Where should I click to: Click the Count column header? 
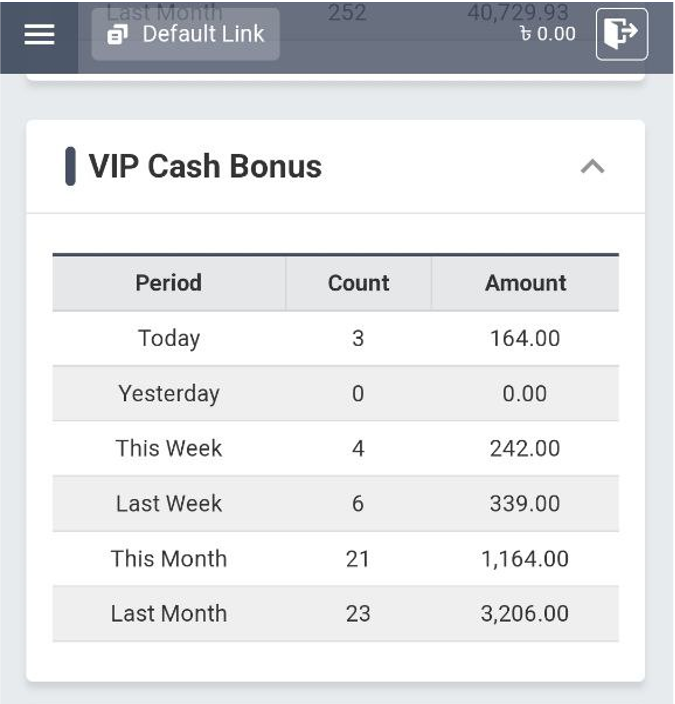click(x=358, y=283)
